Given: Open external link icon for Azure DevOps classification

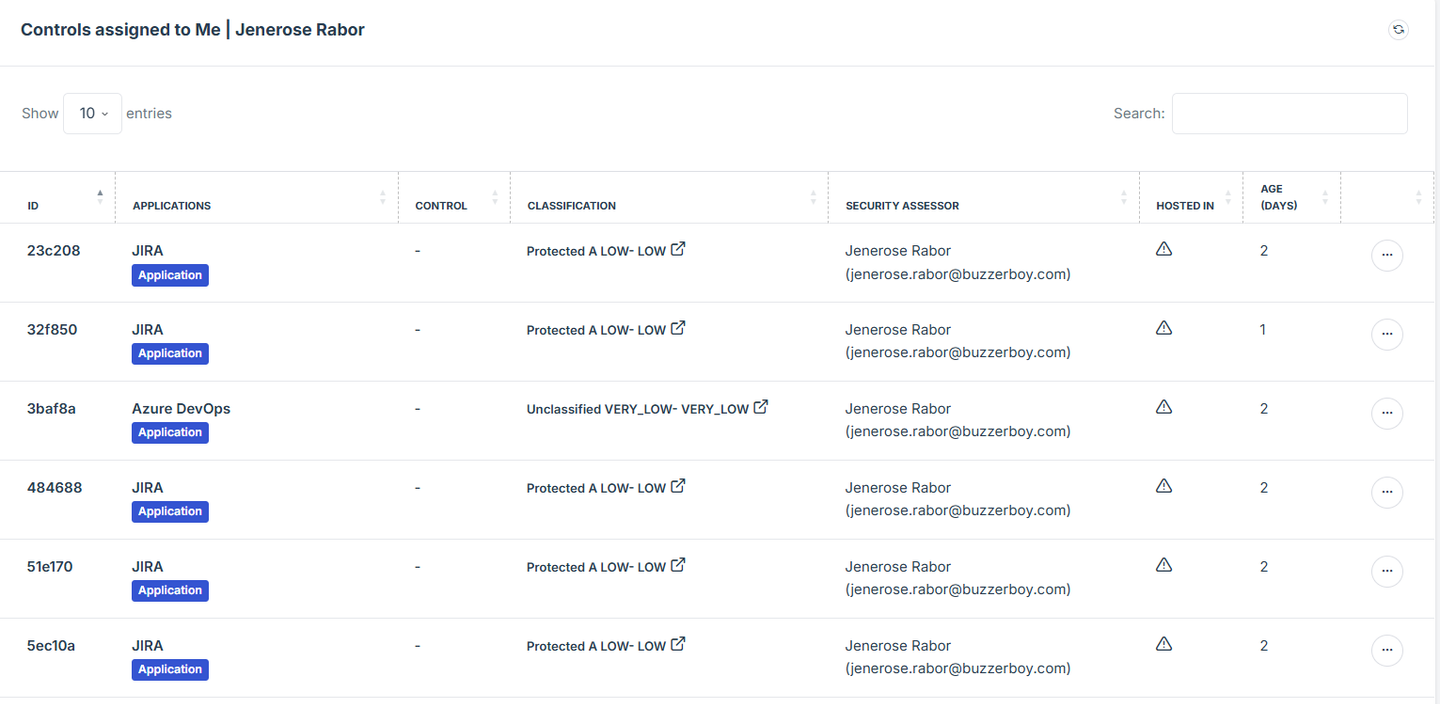Looking at the screenshot, I should click(761, 407).
